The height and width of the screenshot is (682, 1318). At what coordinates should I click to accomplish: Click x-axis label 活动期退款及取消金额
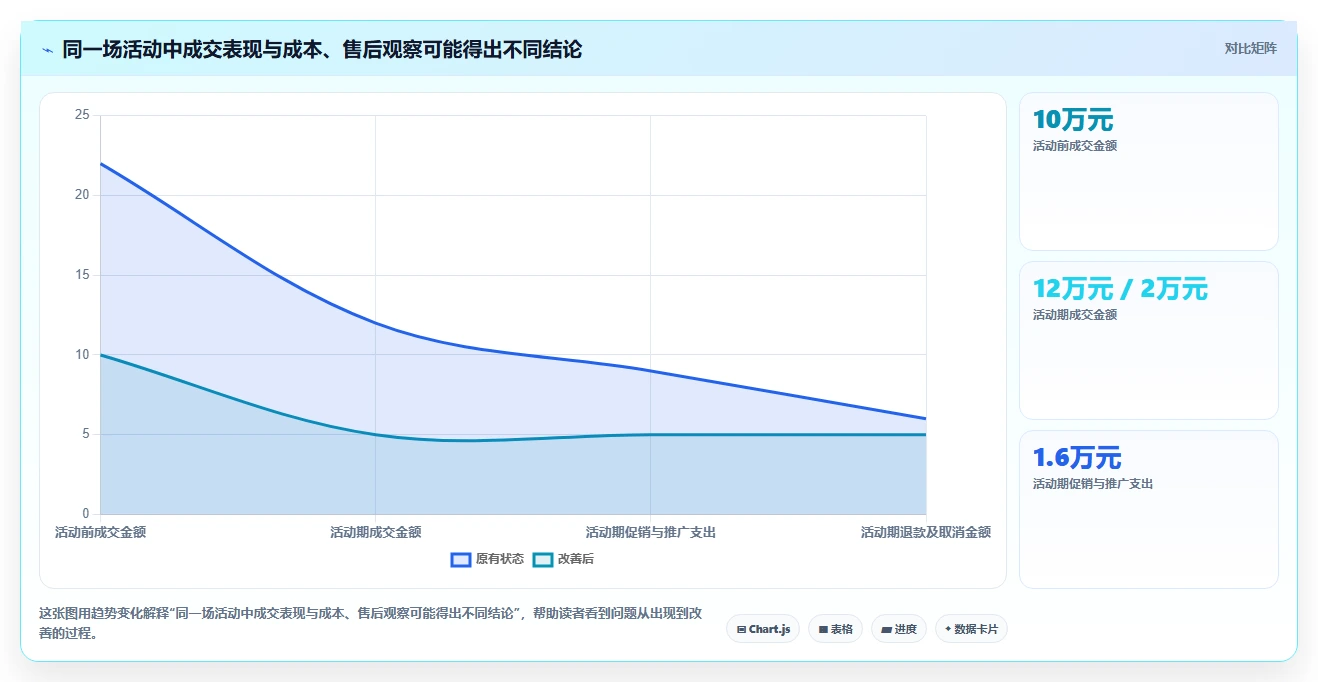coord(926,533)
